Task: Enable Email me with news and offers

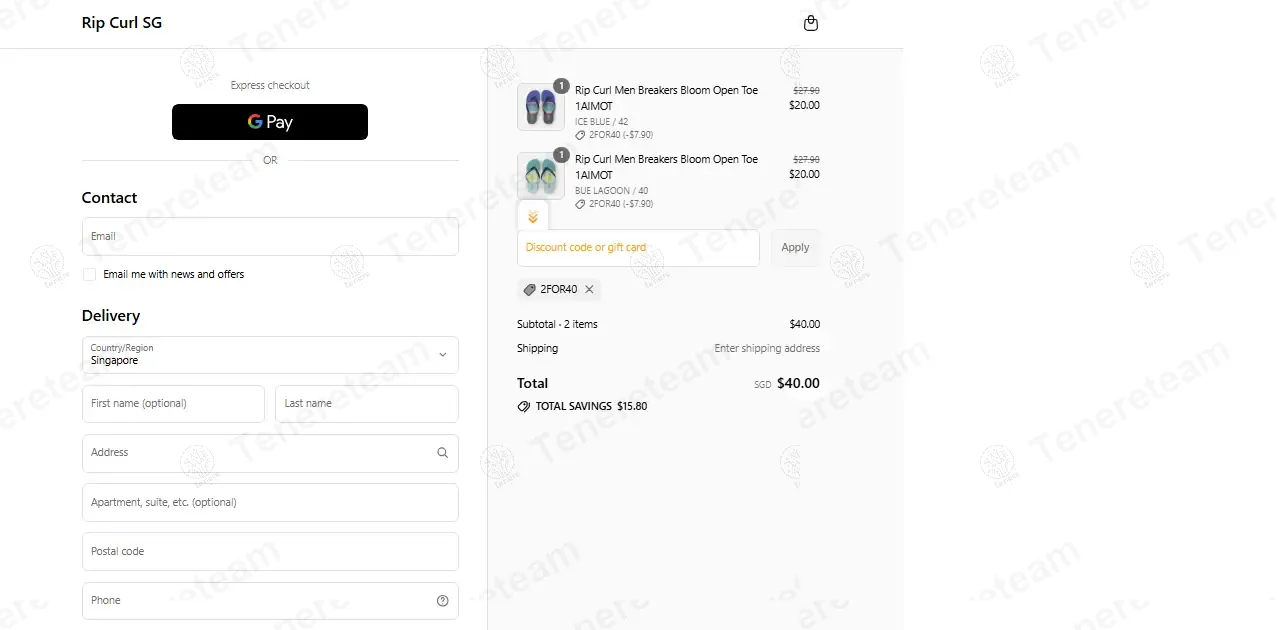Action: [90, 274]
